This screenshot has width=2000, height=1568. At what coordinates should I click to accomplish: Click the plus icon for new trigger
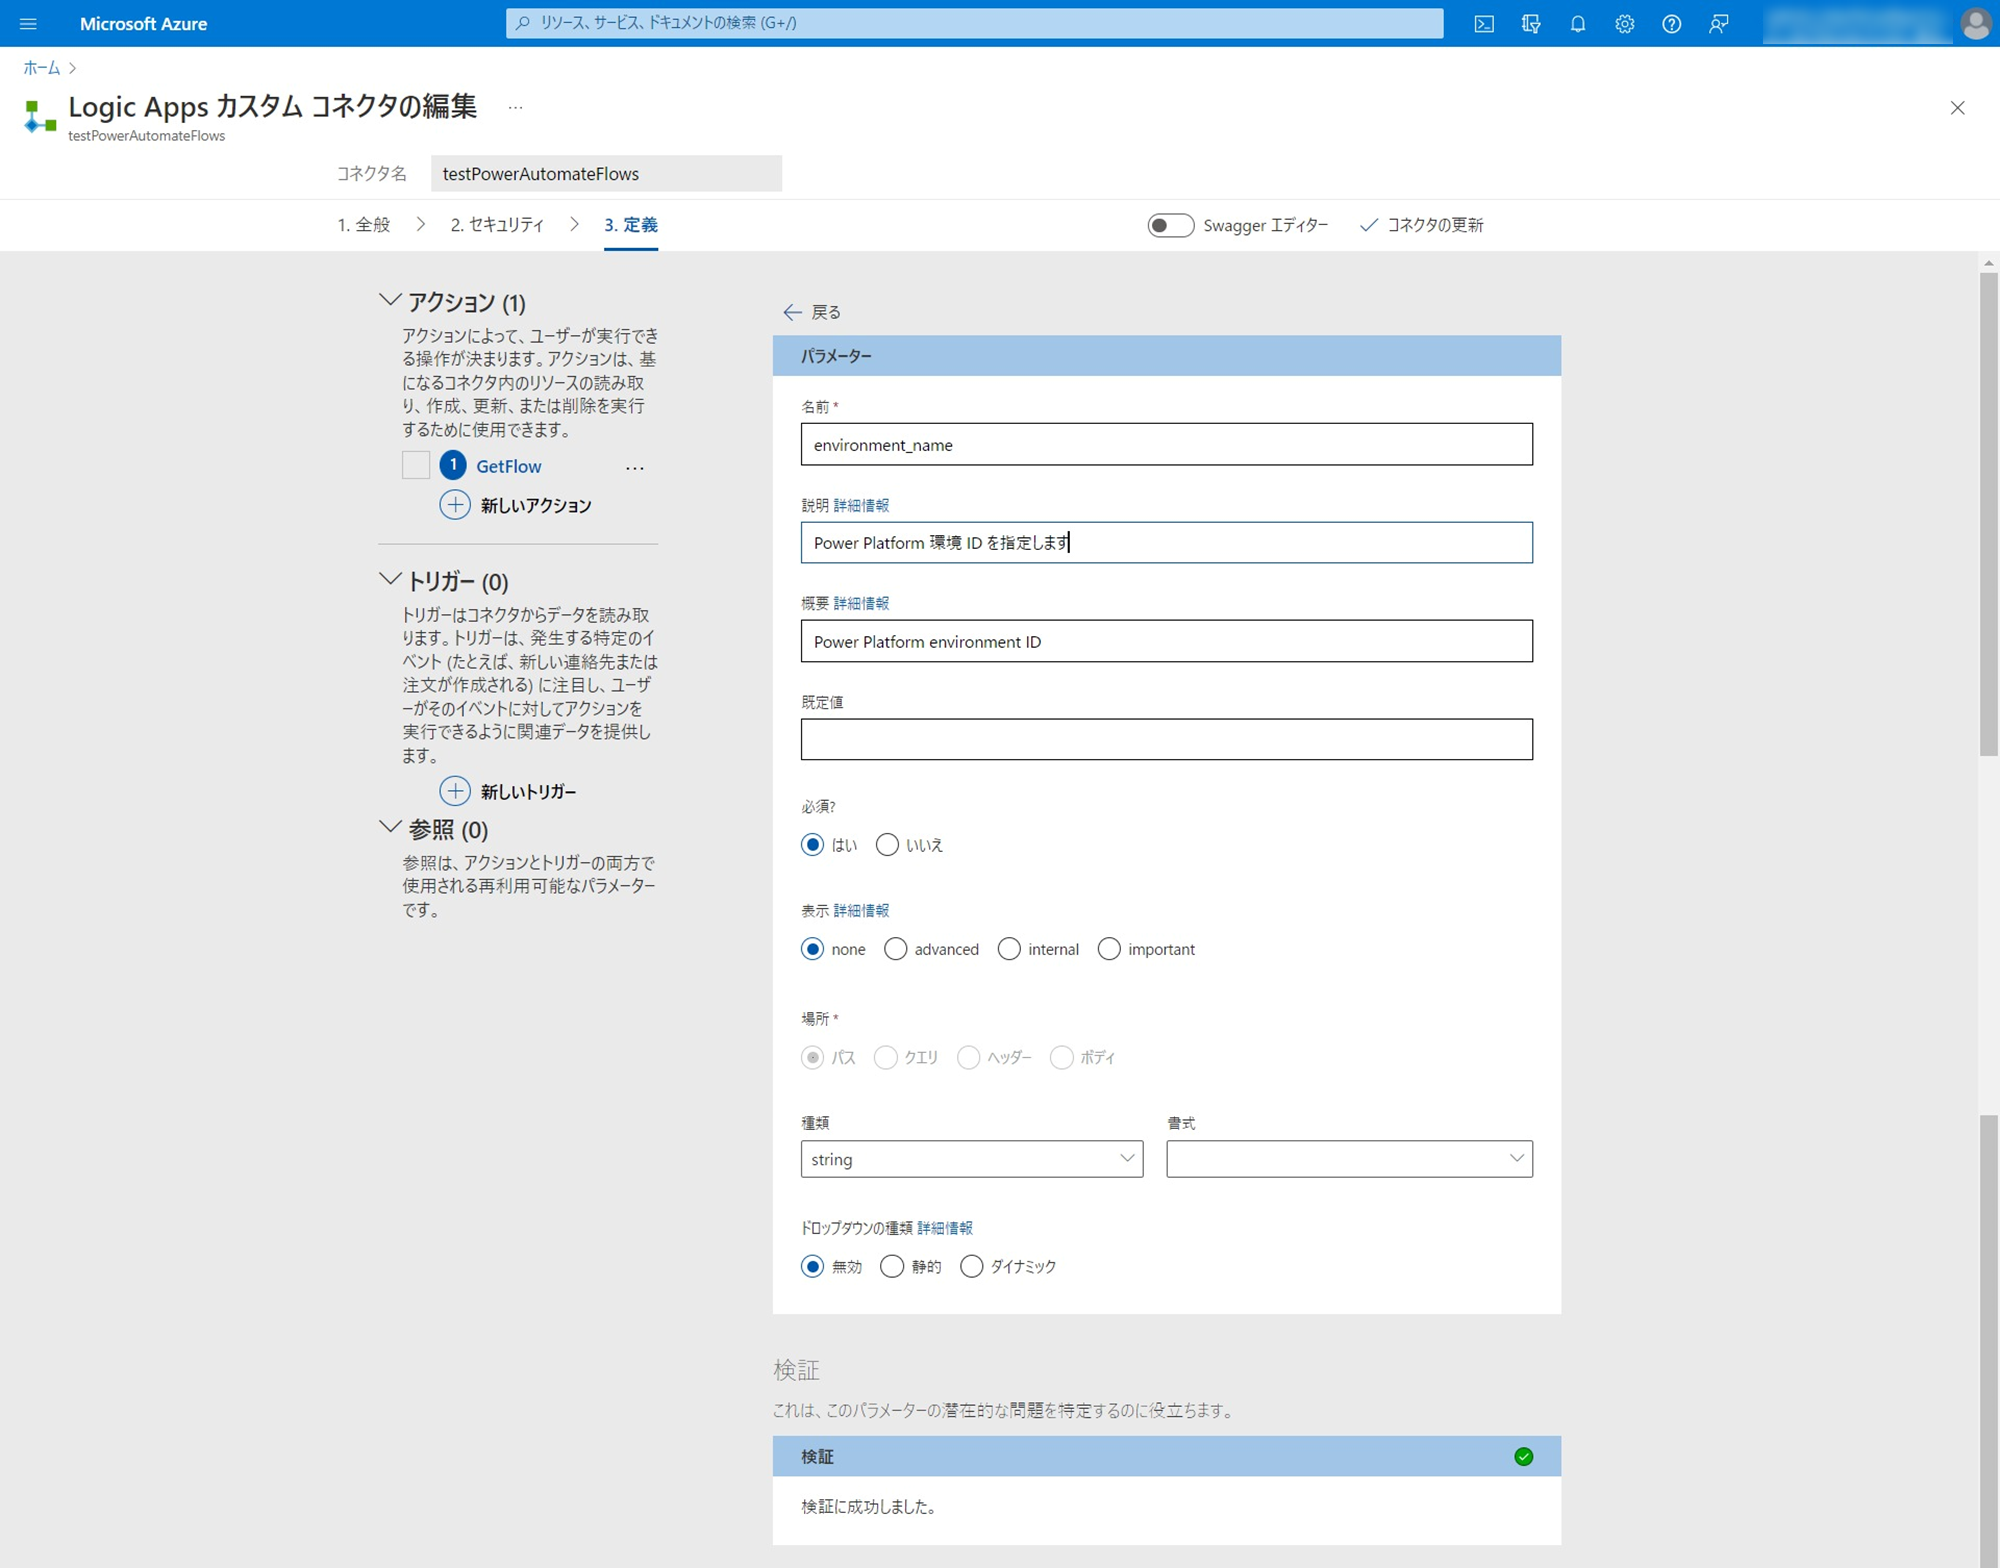click(x=455, y=791)
